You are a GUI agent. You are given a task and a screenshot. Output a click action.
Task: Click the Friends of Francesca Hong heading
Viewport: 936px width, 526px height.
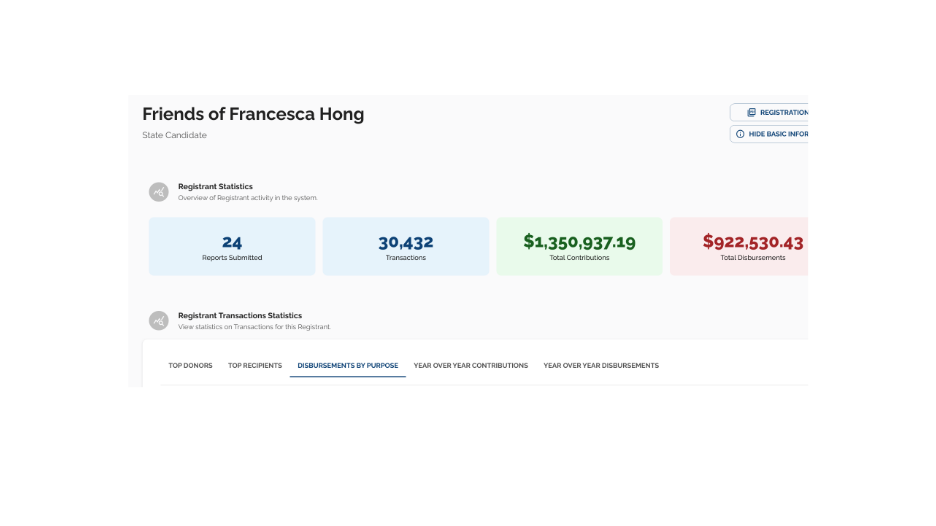(x=253, y=114)
